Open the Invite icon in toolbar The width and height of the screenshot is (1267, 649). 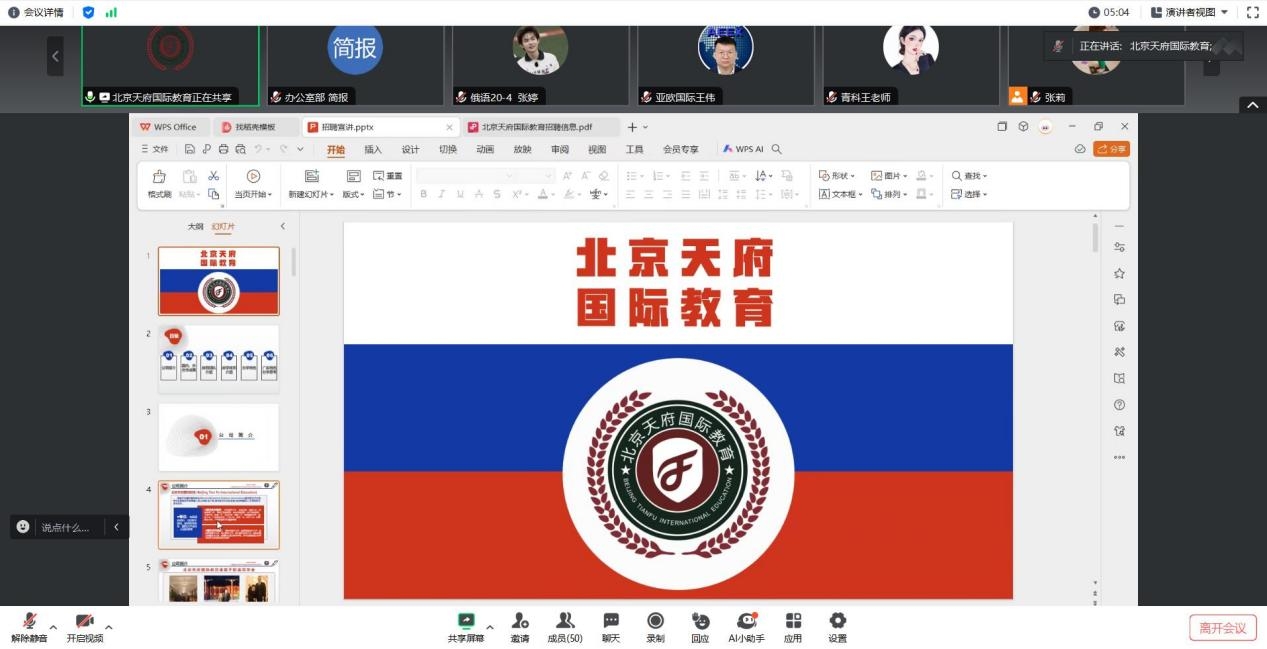520,621
